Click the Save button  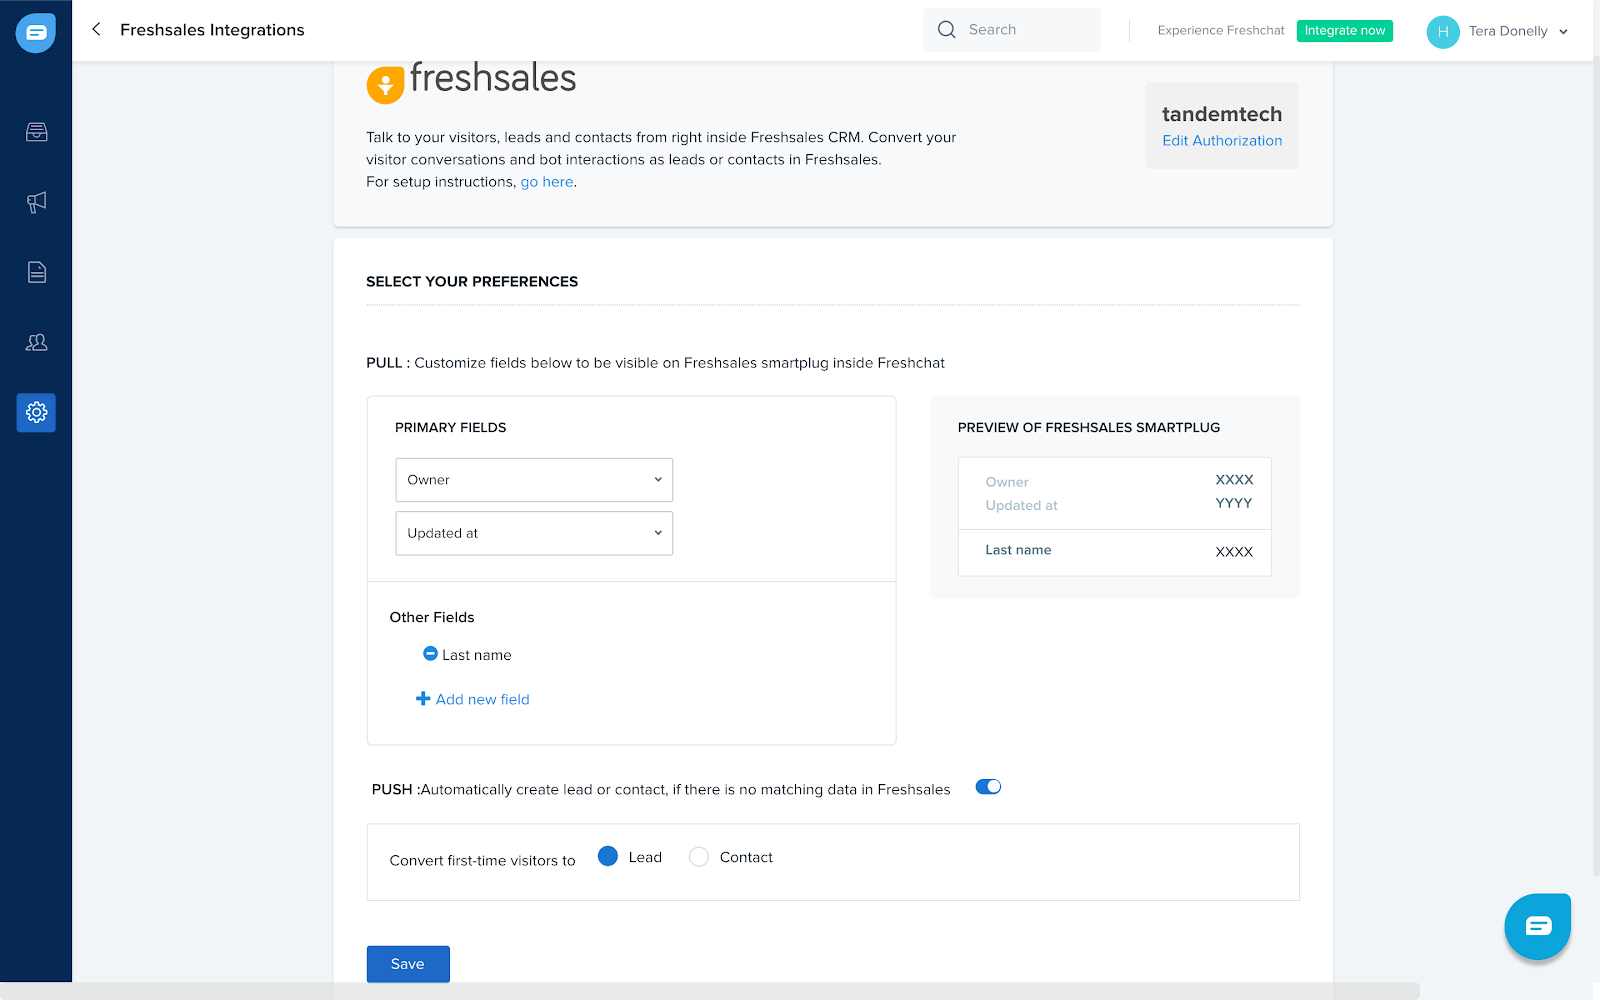[408, 964]
